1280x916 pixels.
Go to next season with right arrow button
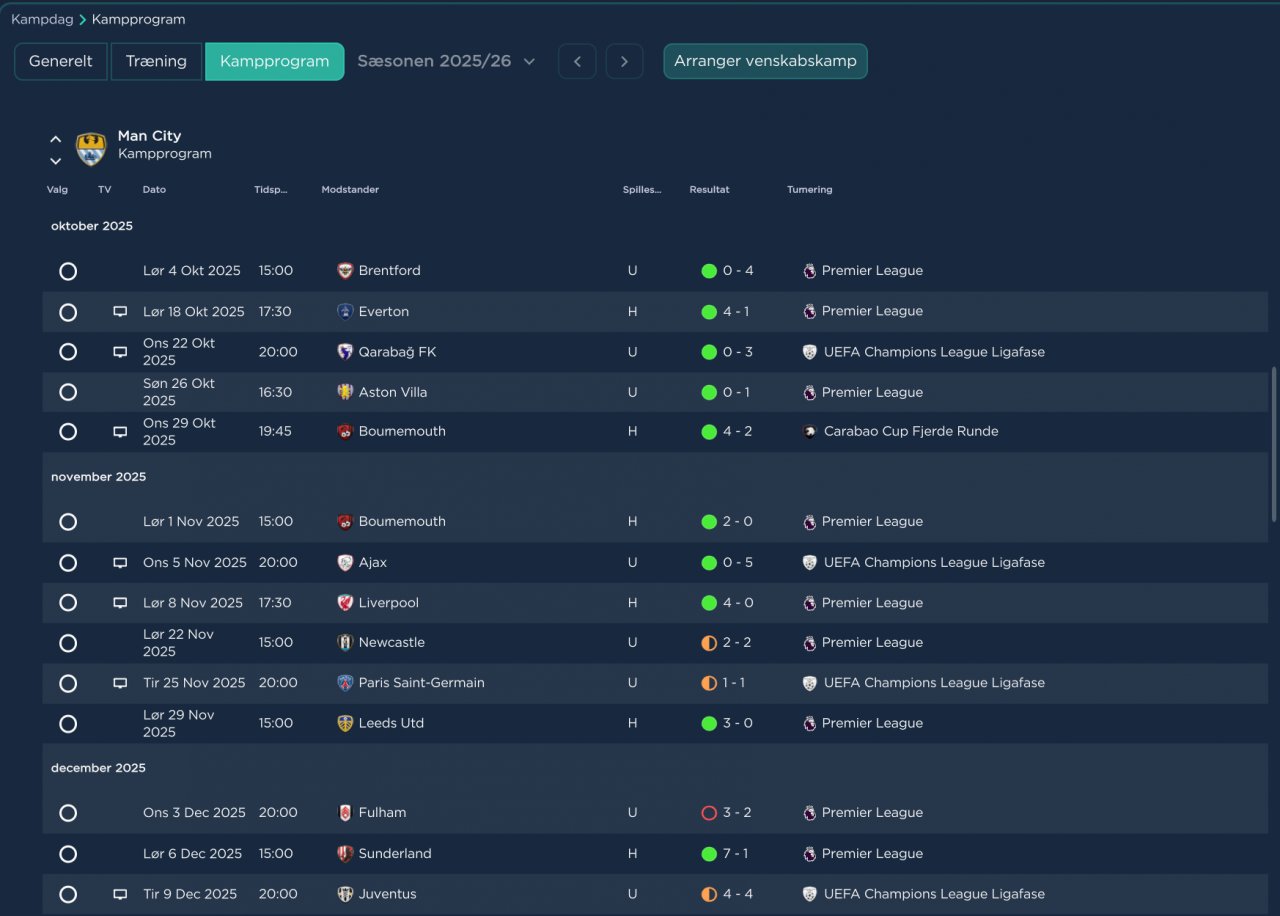tap(624, 61)
